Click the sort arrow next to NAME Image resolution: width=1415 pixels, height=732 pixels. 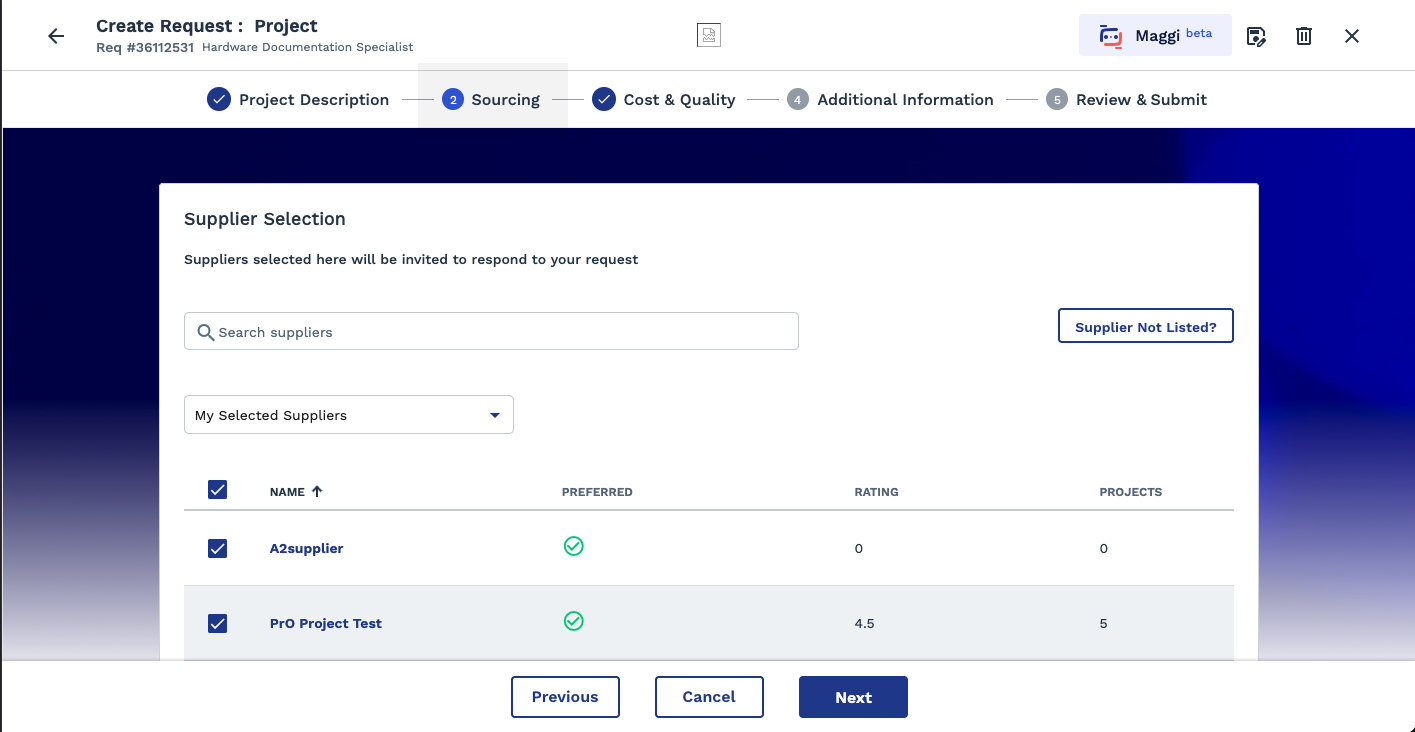[317, 491]
